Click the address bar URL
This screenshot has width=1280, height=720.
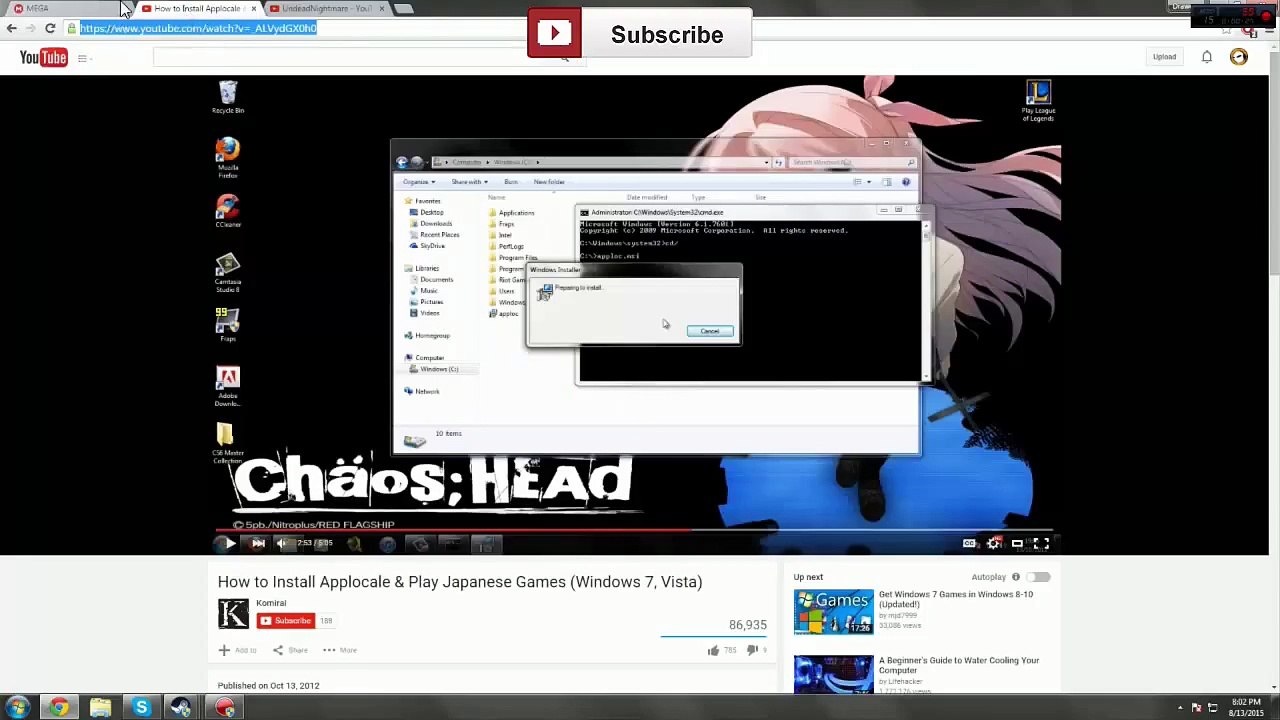click(x=198, y=28)
